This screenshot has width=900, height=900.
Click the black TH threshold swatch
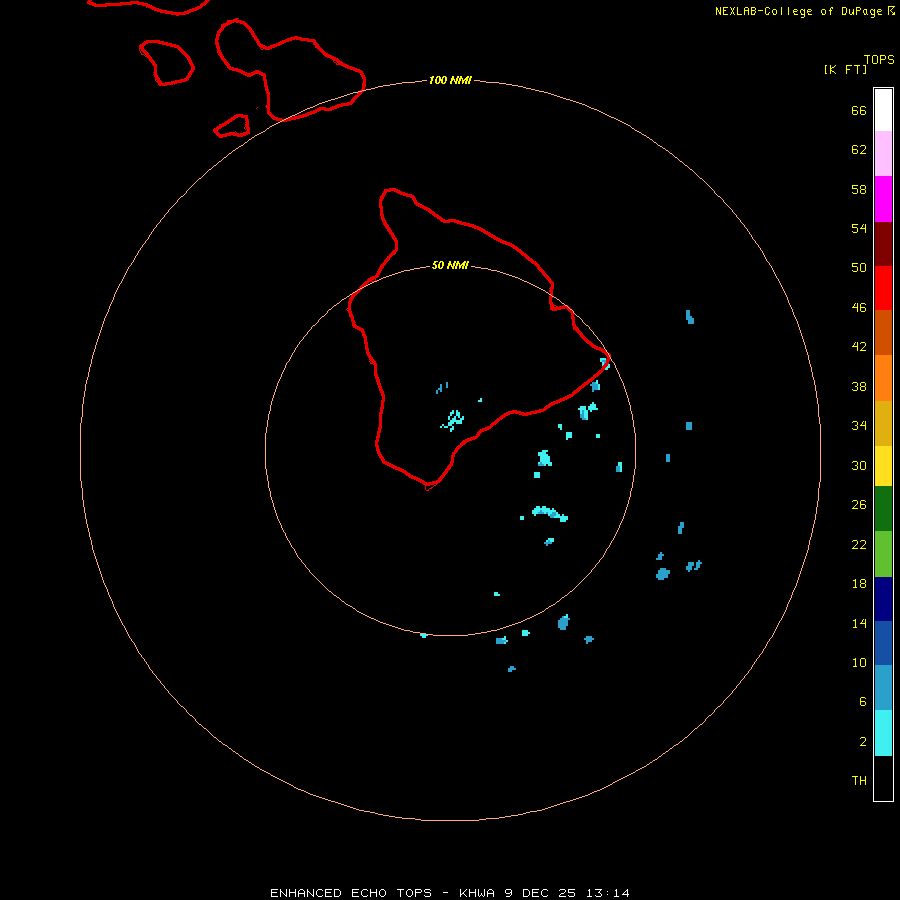pyautogui.click(x=883, y=778)
